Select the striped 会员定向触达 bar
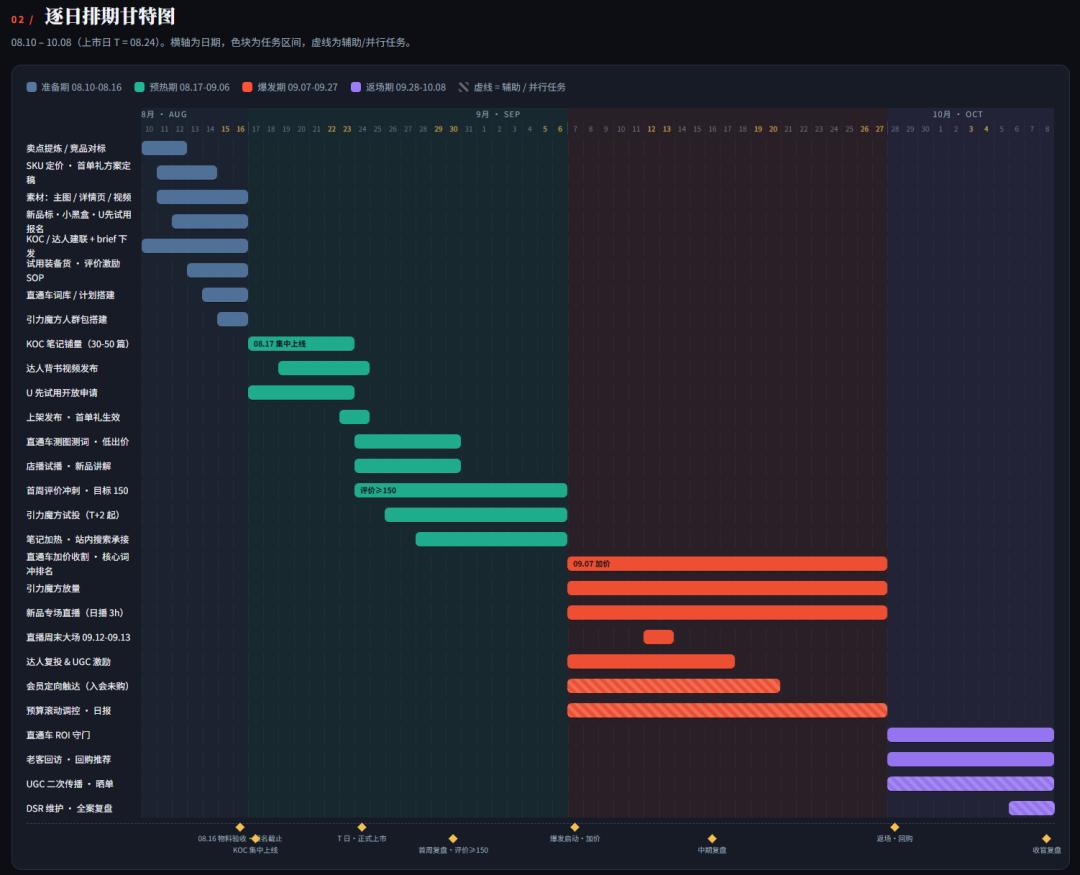Image resolution: width=1080 pixels, height=875 pixels. 674,686
